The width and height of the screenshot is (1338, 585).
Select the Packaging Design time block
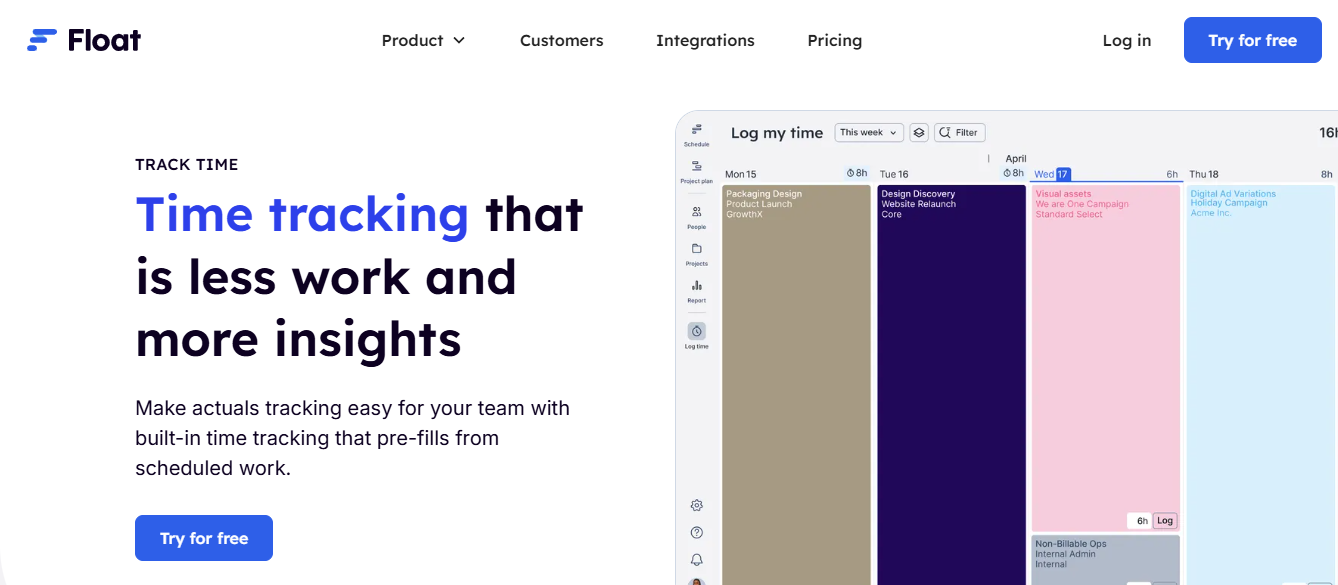[x=797, y=385]
